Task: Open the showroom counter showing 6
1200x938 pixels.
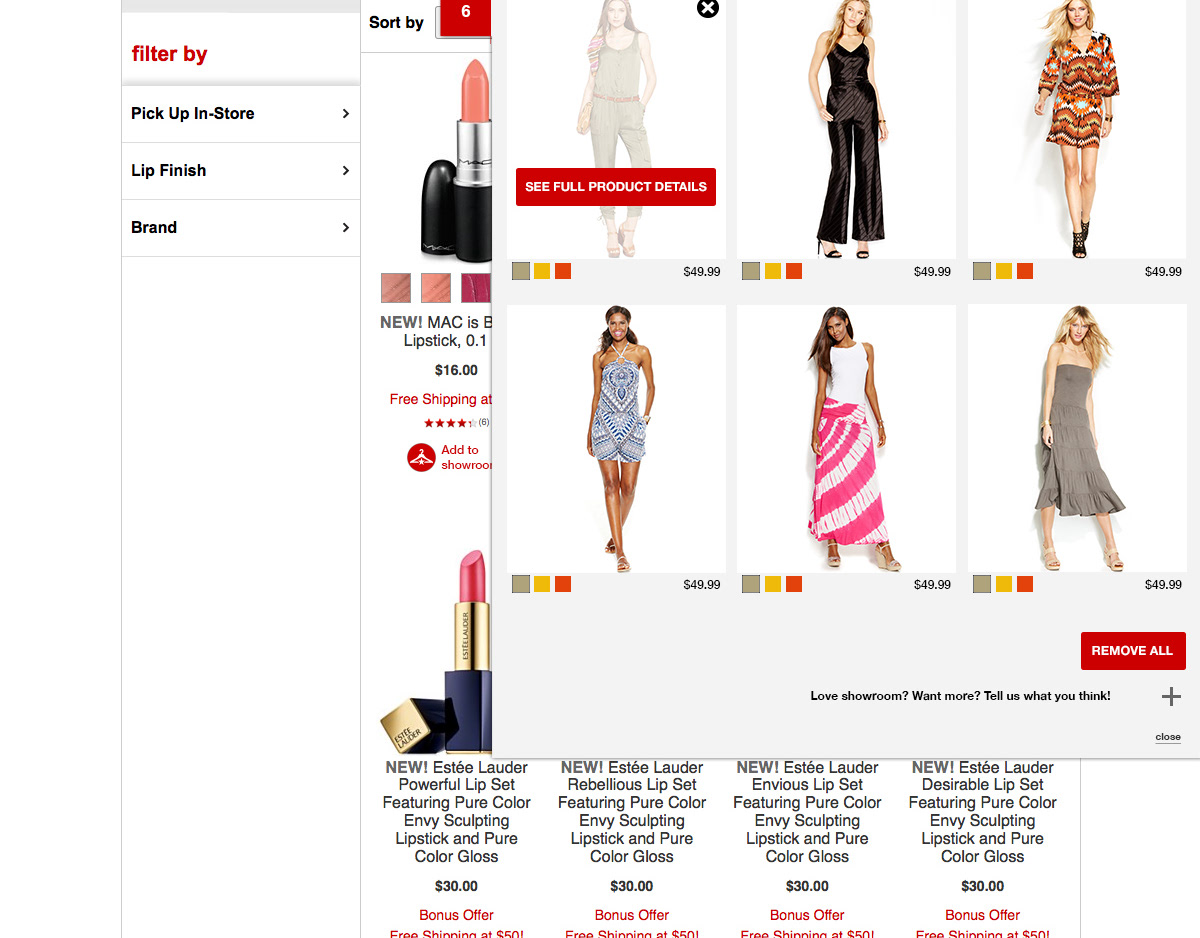Action: pyautogui.click(x=465, y=17)
